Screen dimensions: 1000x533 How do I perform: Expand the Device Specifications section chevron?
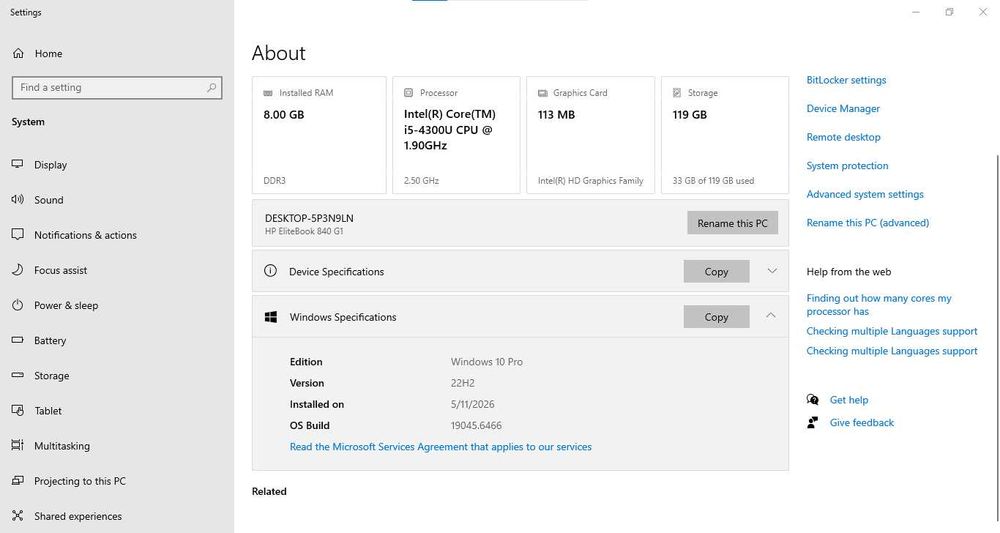tap(772, 271)
